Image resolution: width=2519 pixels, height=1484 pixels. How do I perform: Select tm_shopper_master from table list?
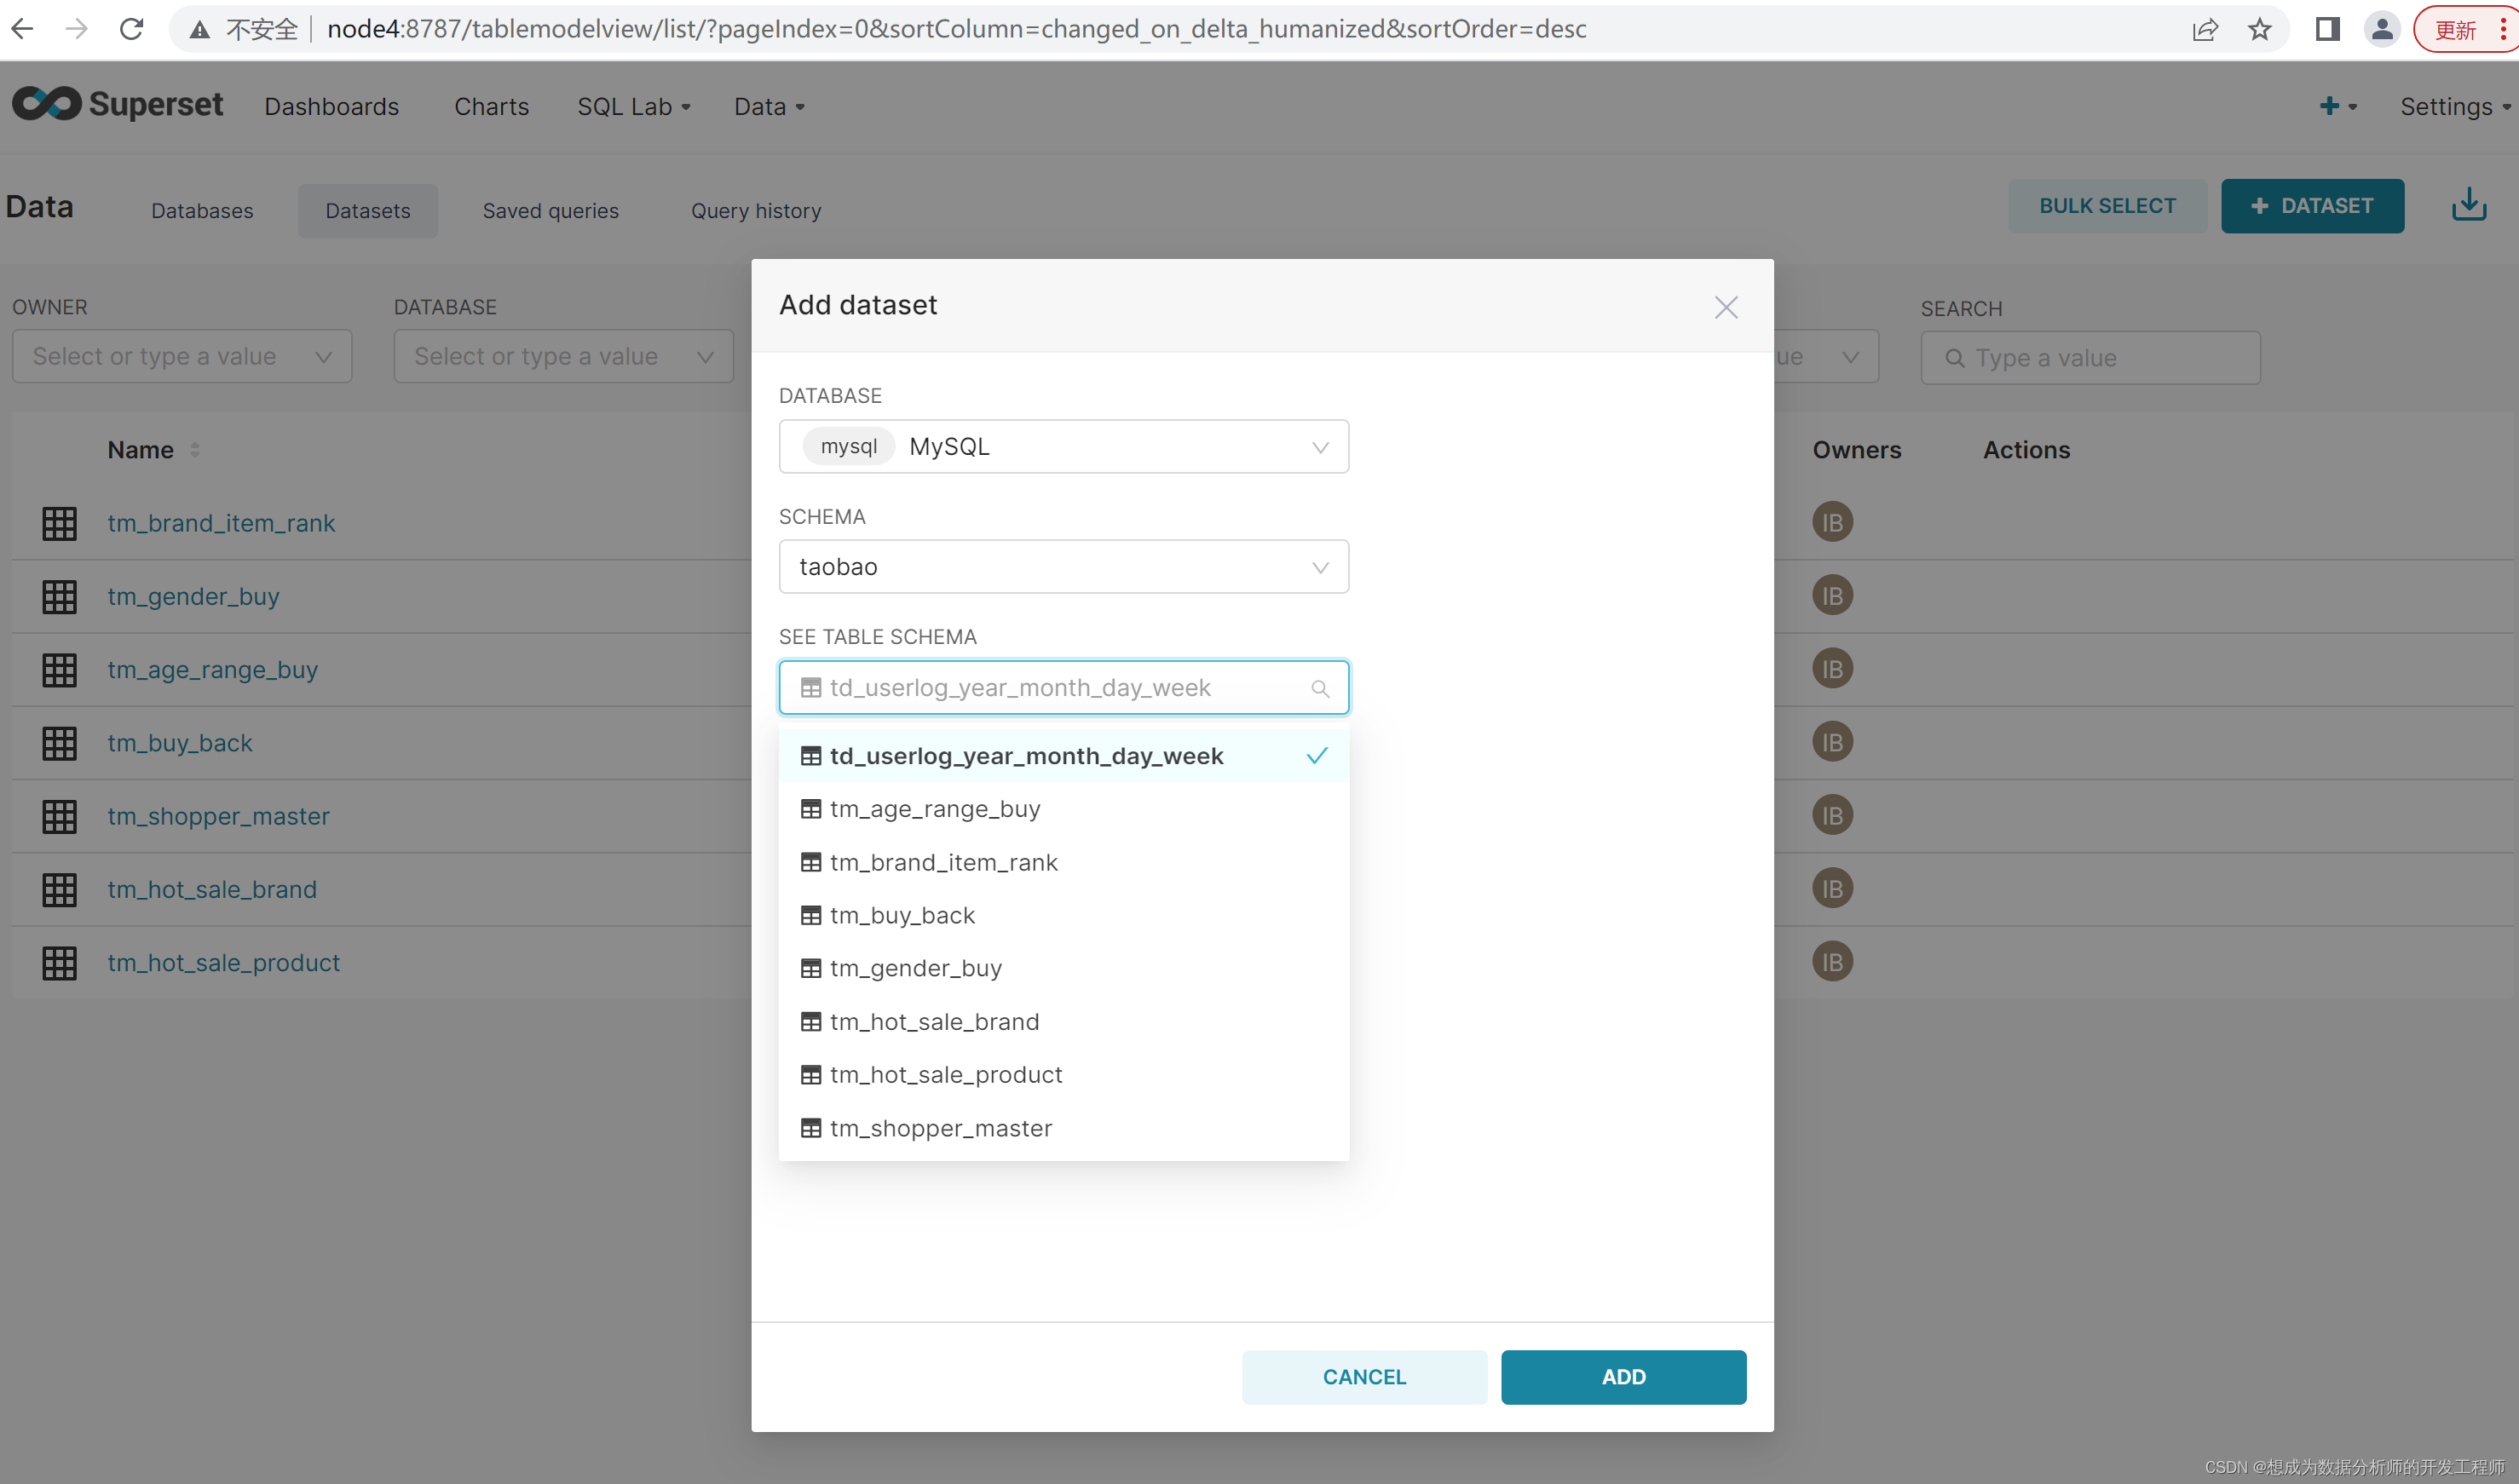point(940,1127)
